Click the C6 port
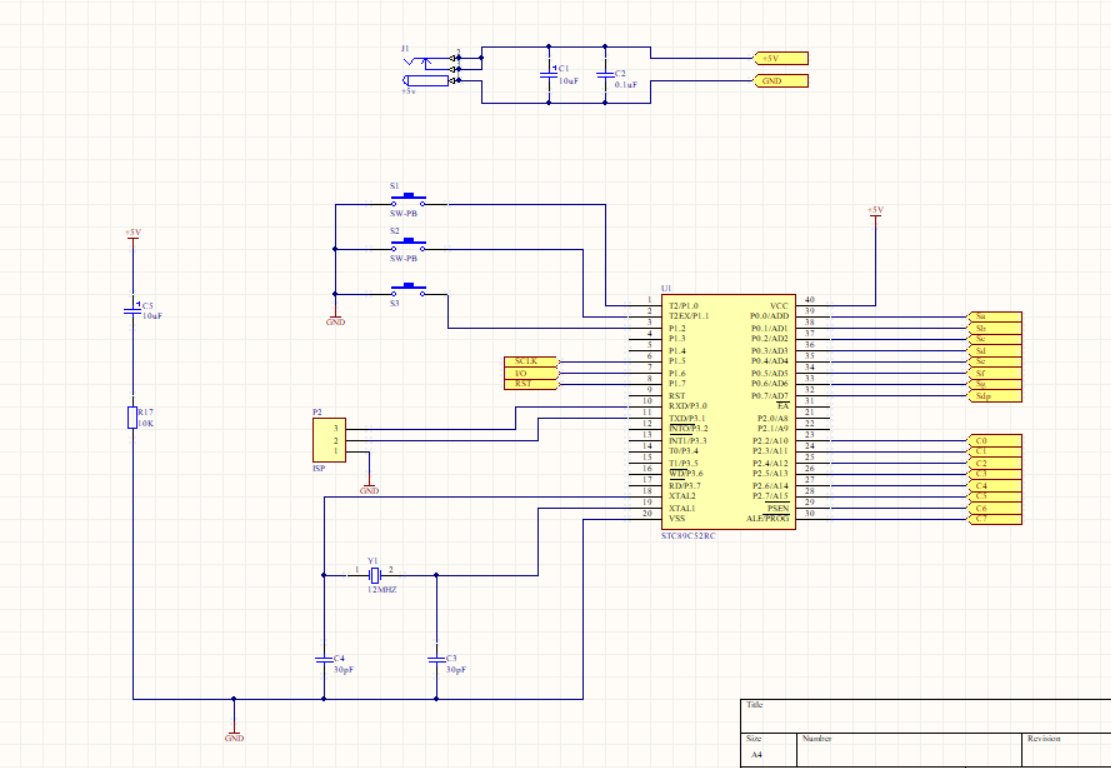This screenshot has width=1111, height=768. 994,508
